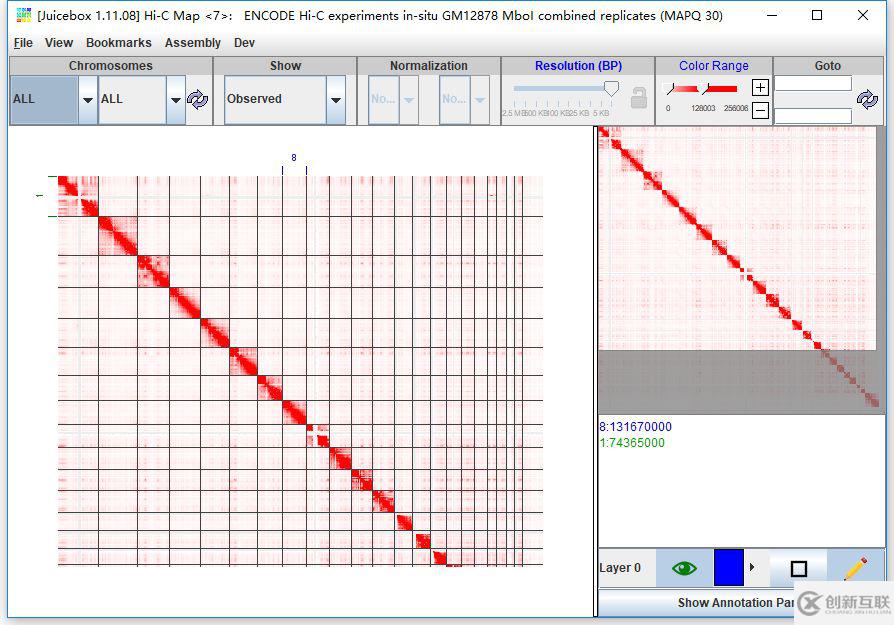The image size is (894, 625).
Task: Click the left color range slider handle
Action: point(671,89)
